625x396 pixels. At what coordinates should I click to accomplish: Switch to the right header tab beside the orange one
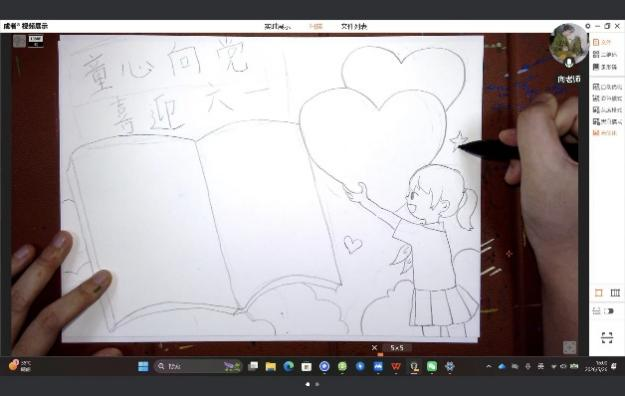354,27
